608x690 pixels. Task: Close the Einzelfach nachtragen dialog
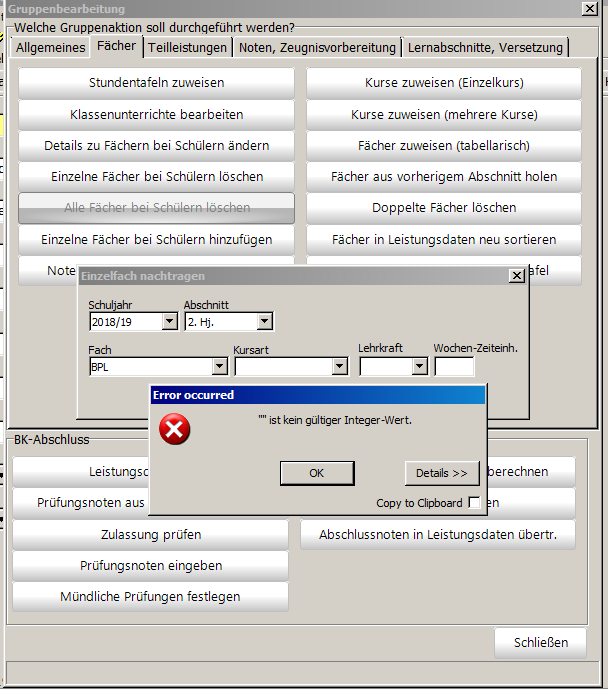(517, 276)
